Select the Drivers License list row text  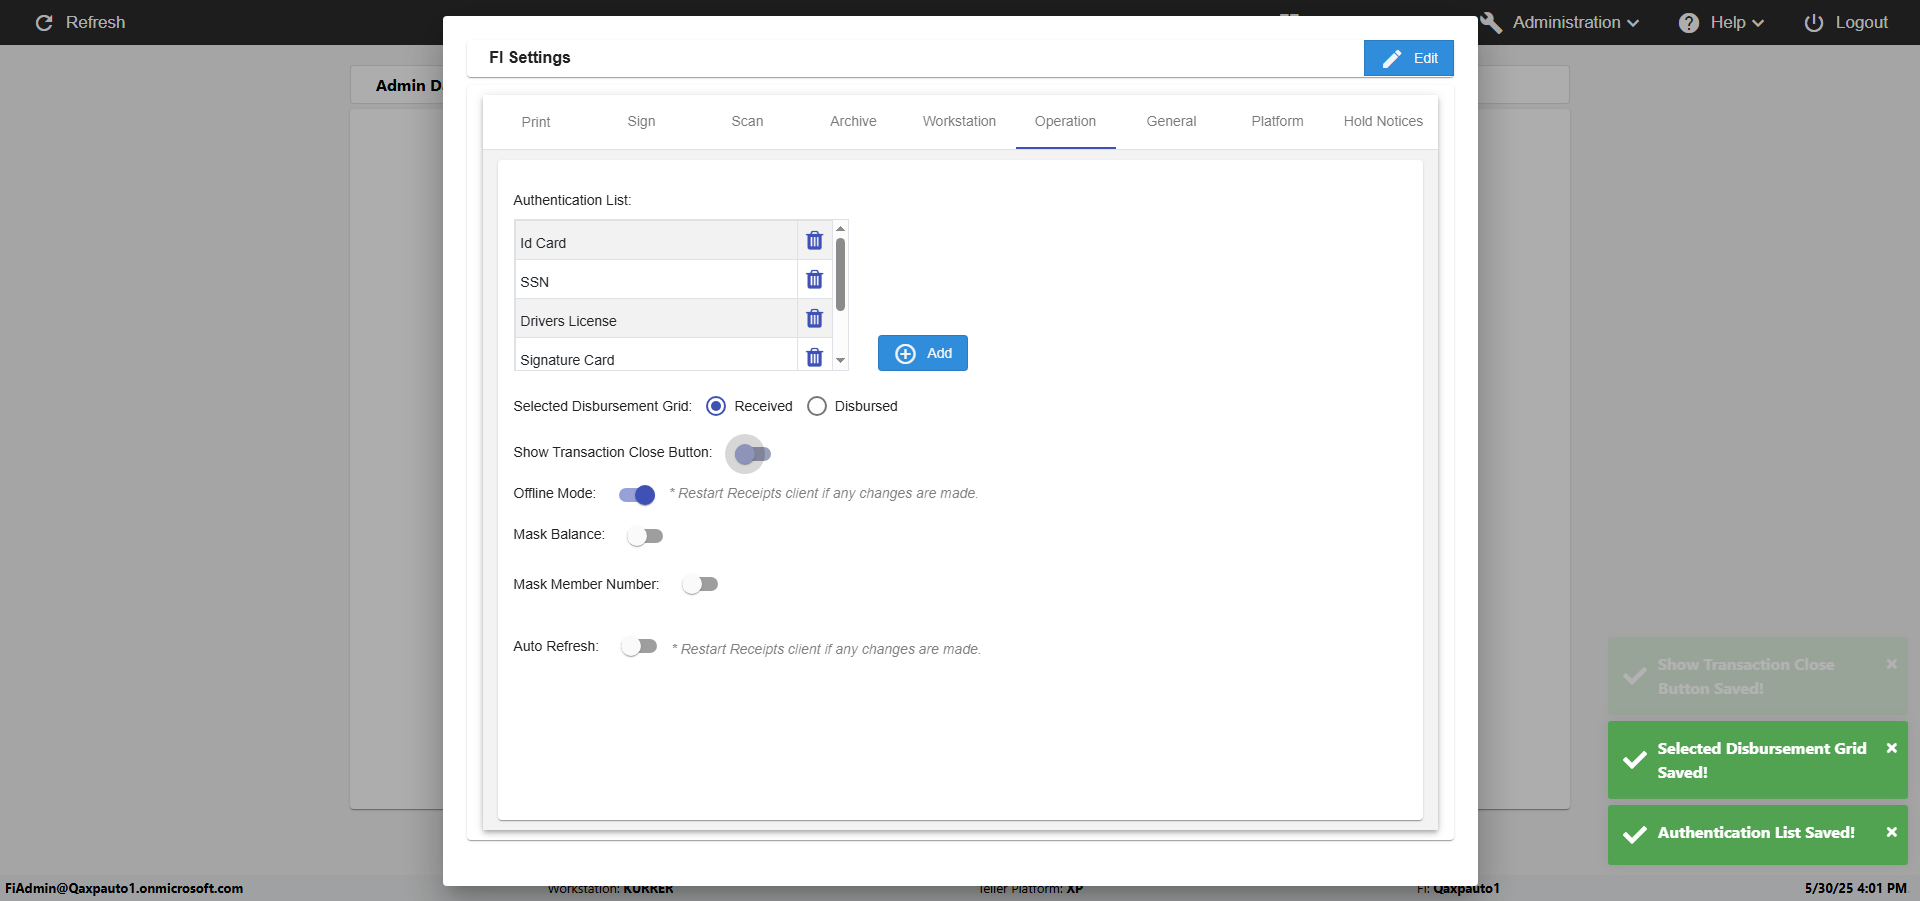pos(568,321)
